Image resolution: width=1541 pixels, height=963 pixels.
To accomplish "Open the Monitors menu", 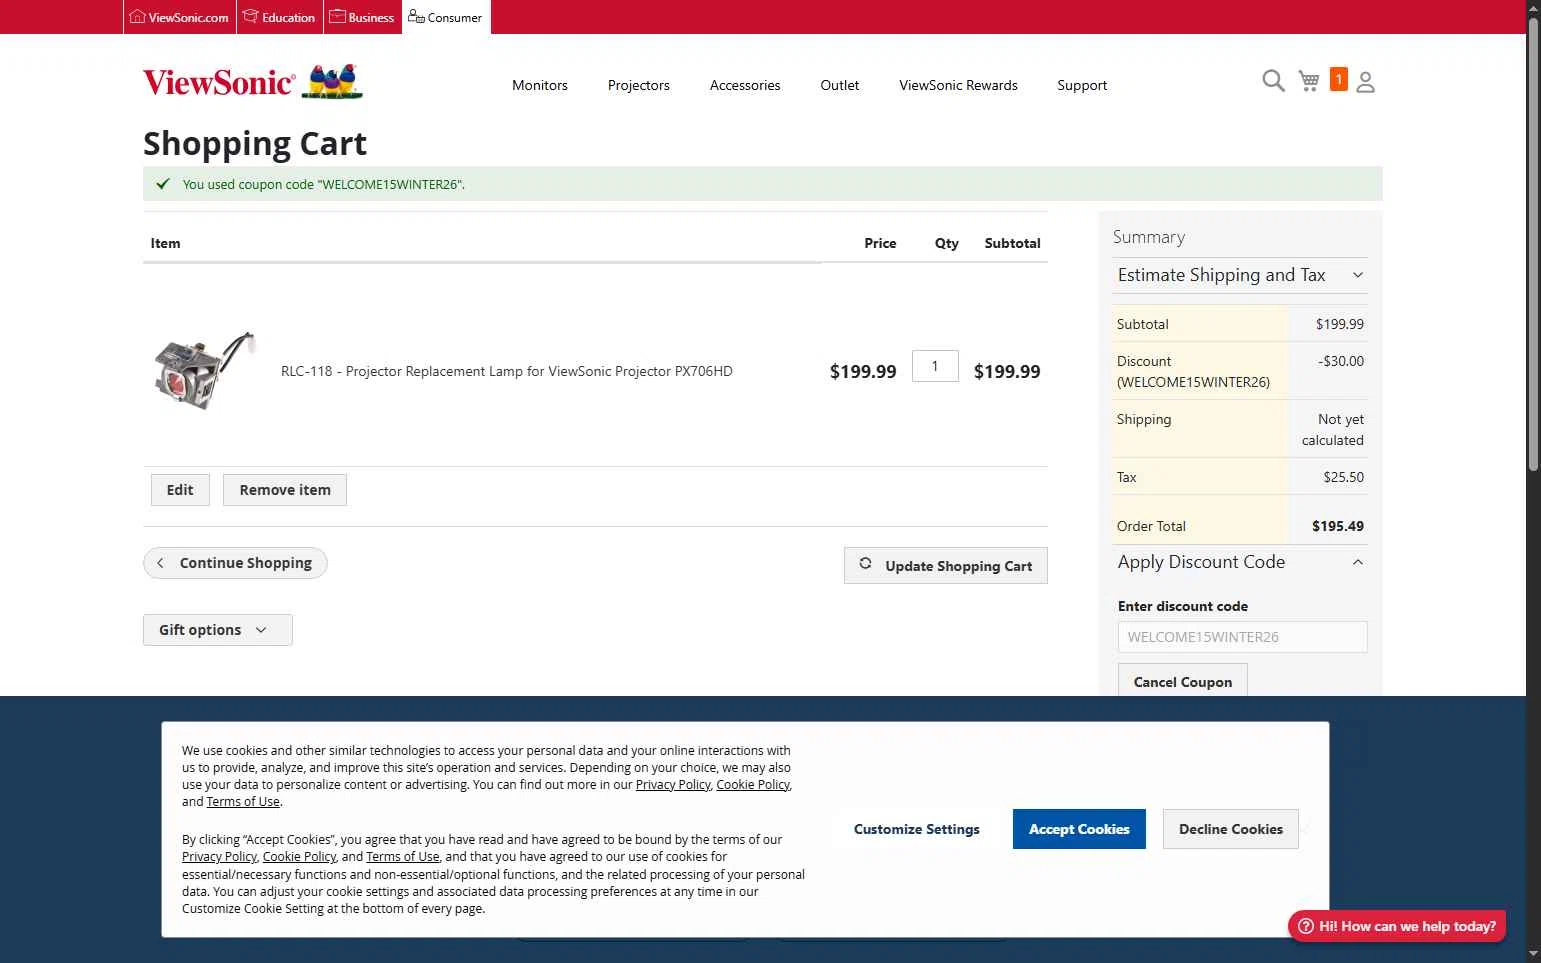I will coord(540,85).
